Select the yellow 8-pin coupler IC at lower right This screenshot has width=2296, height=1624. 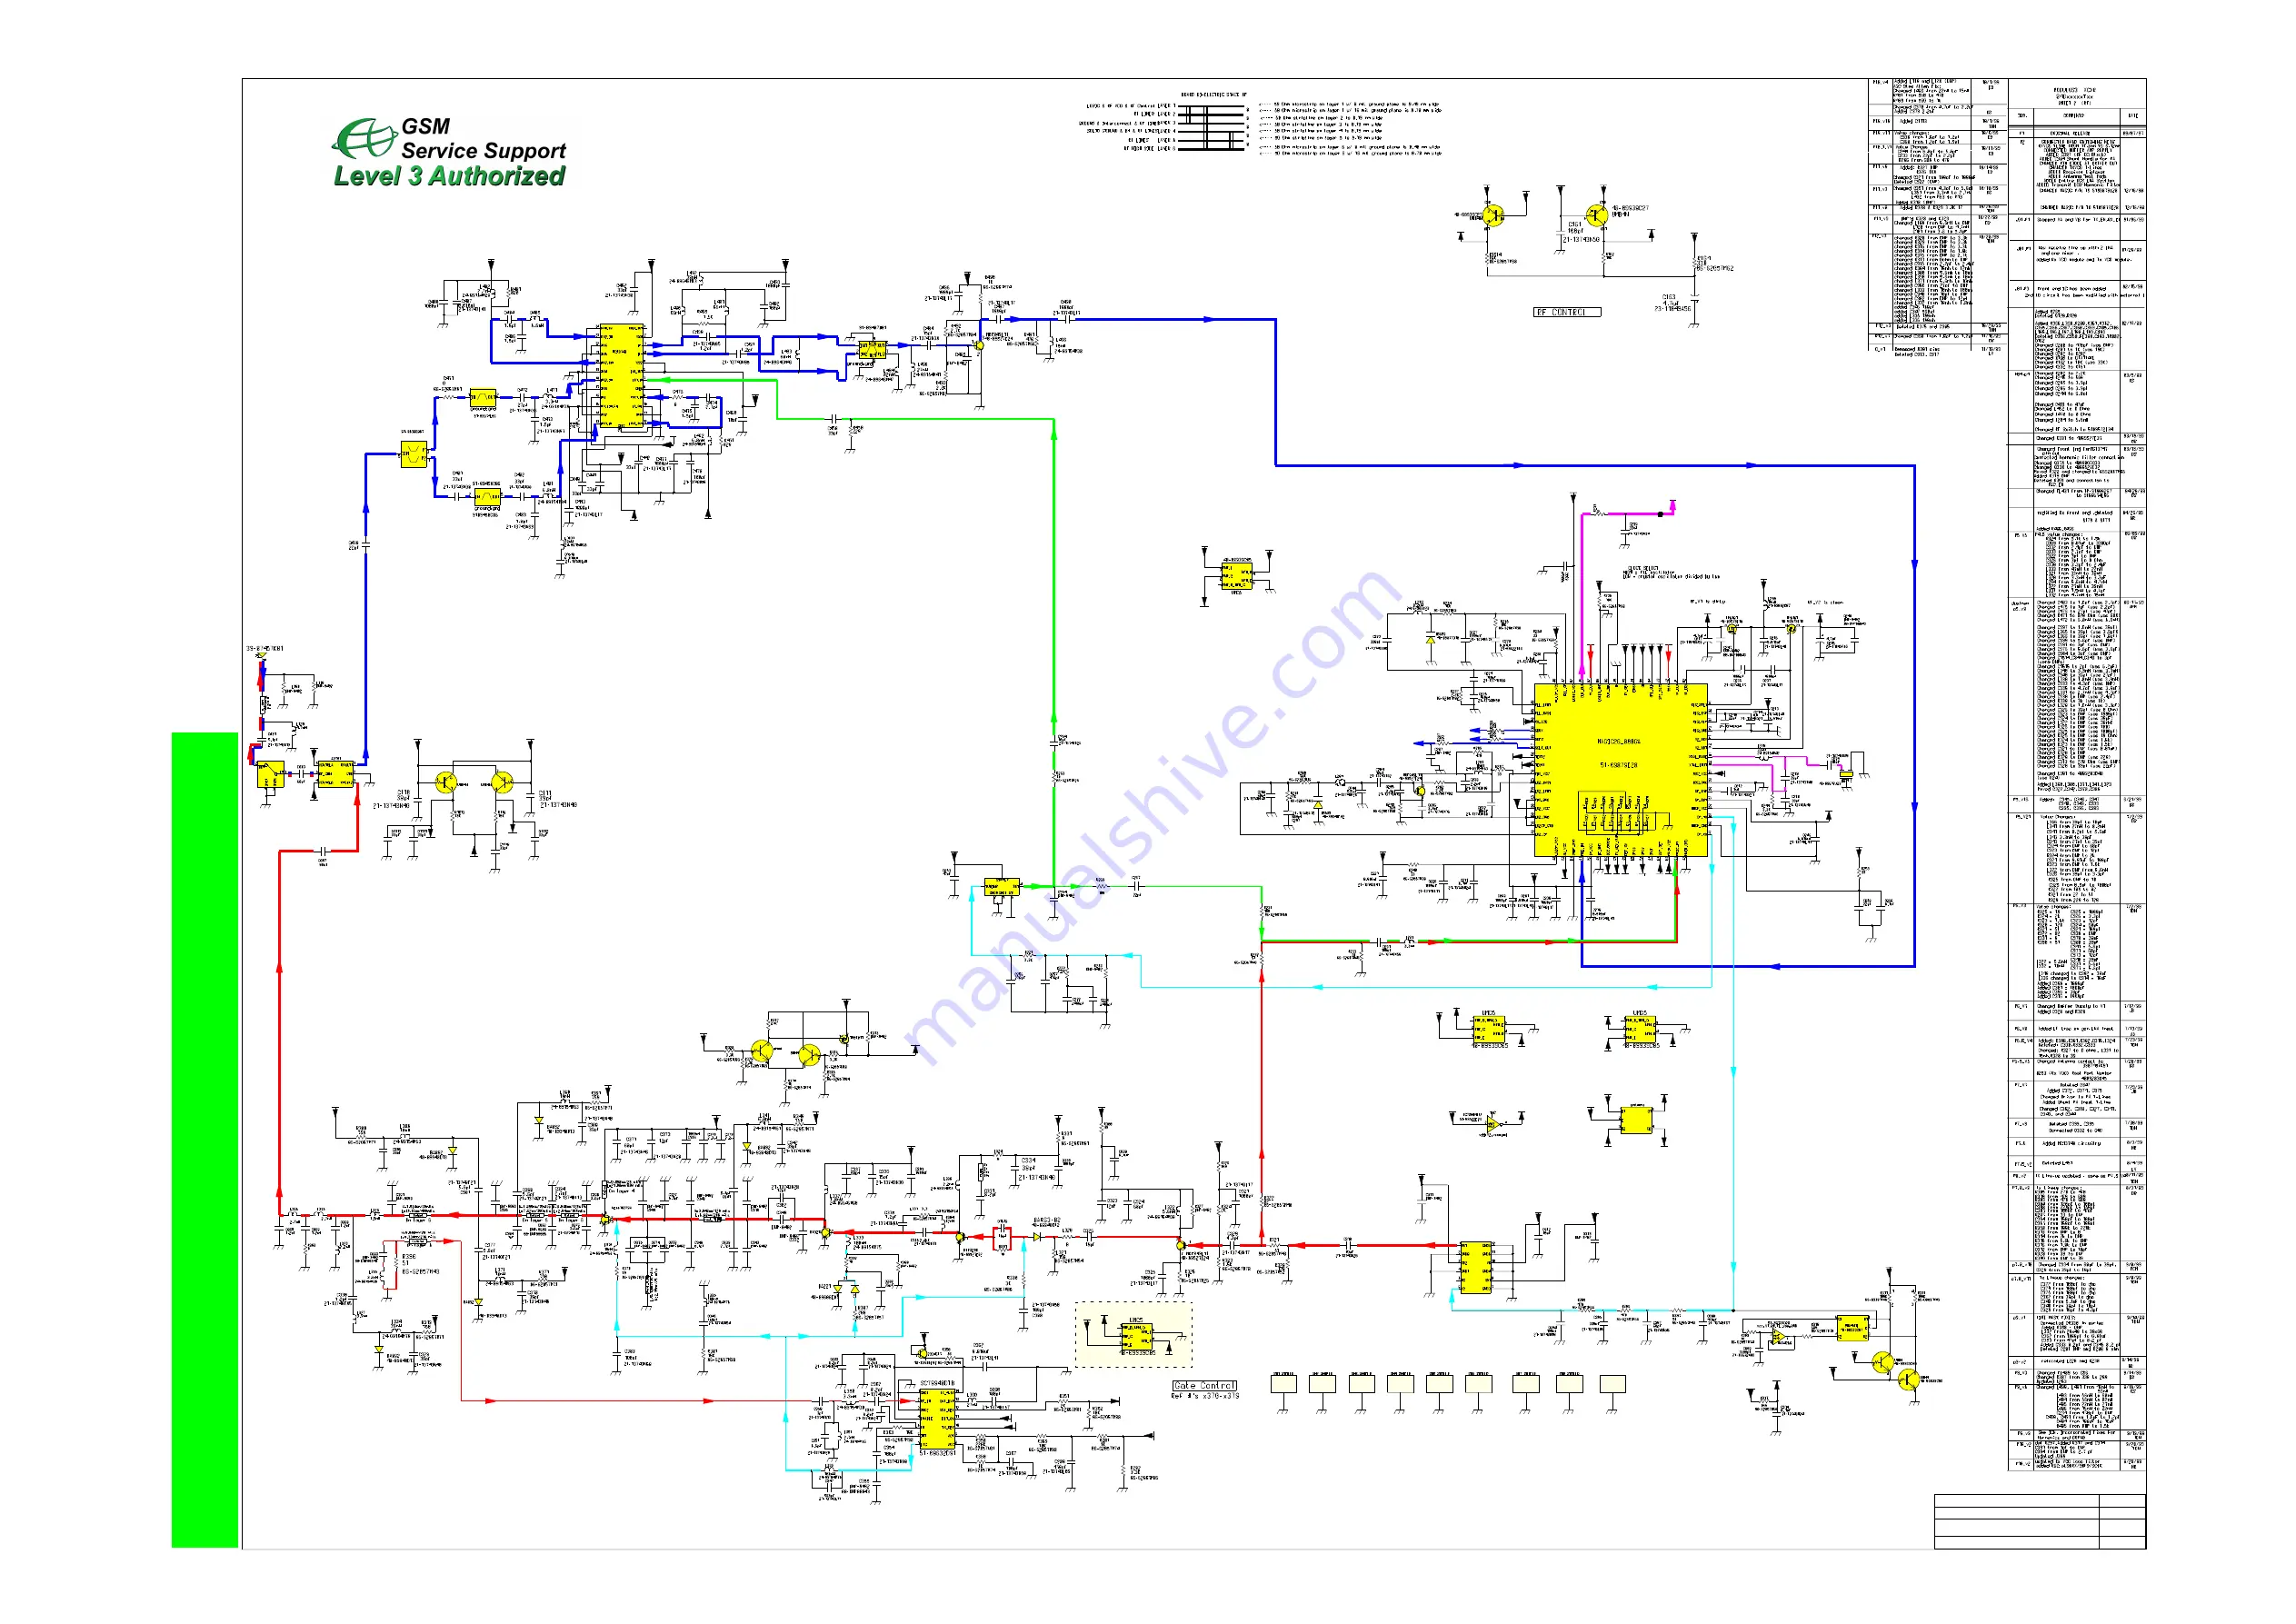tap(1477, 1268)
